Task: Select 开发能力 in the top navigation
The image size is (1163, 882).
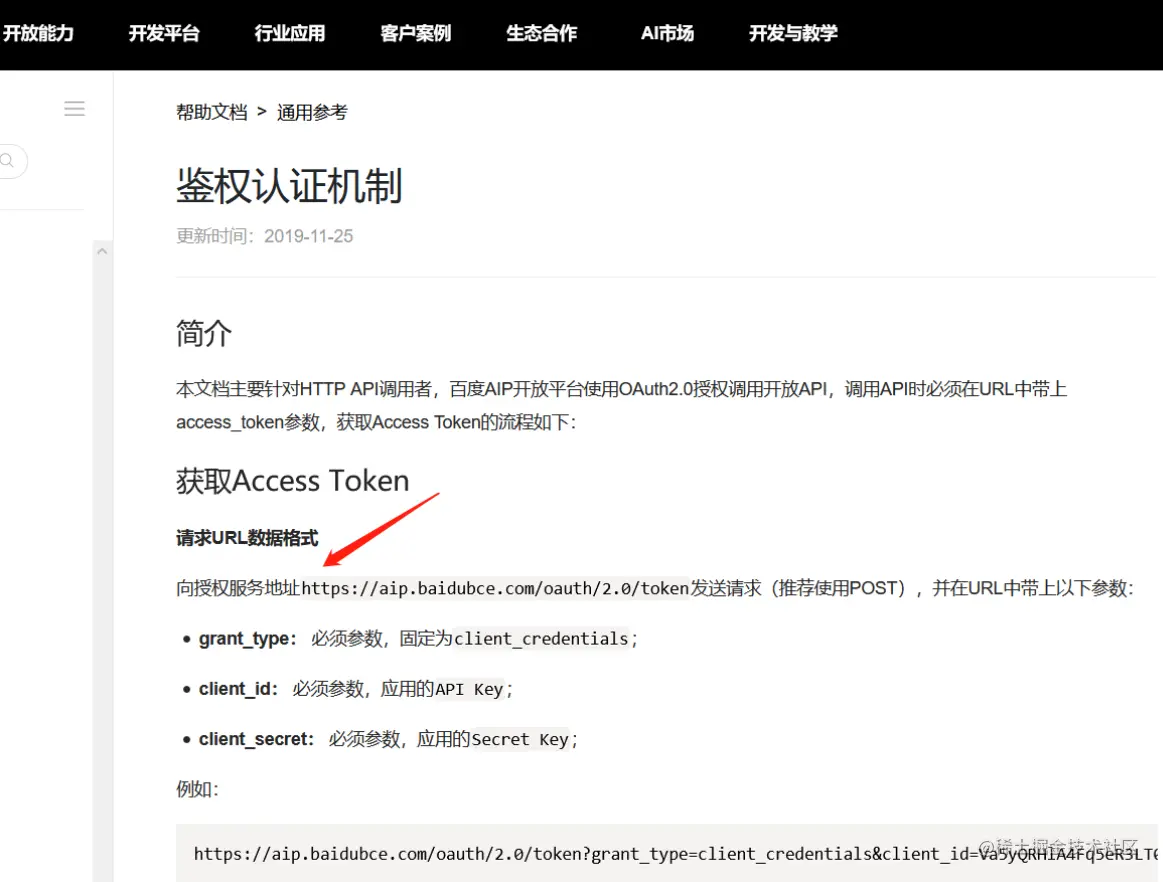Action: (40, 33)
